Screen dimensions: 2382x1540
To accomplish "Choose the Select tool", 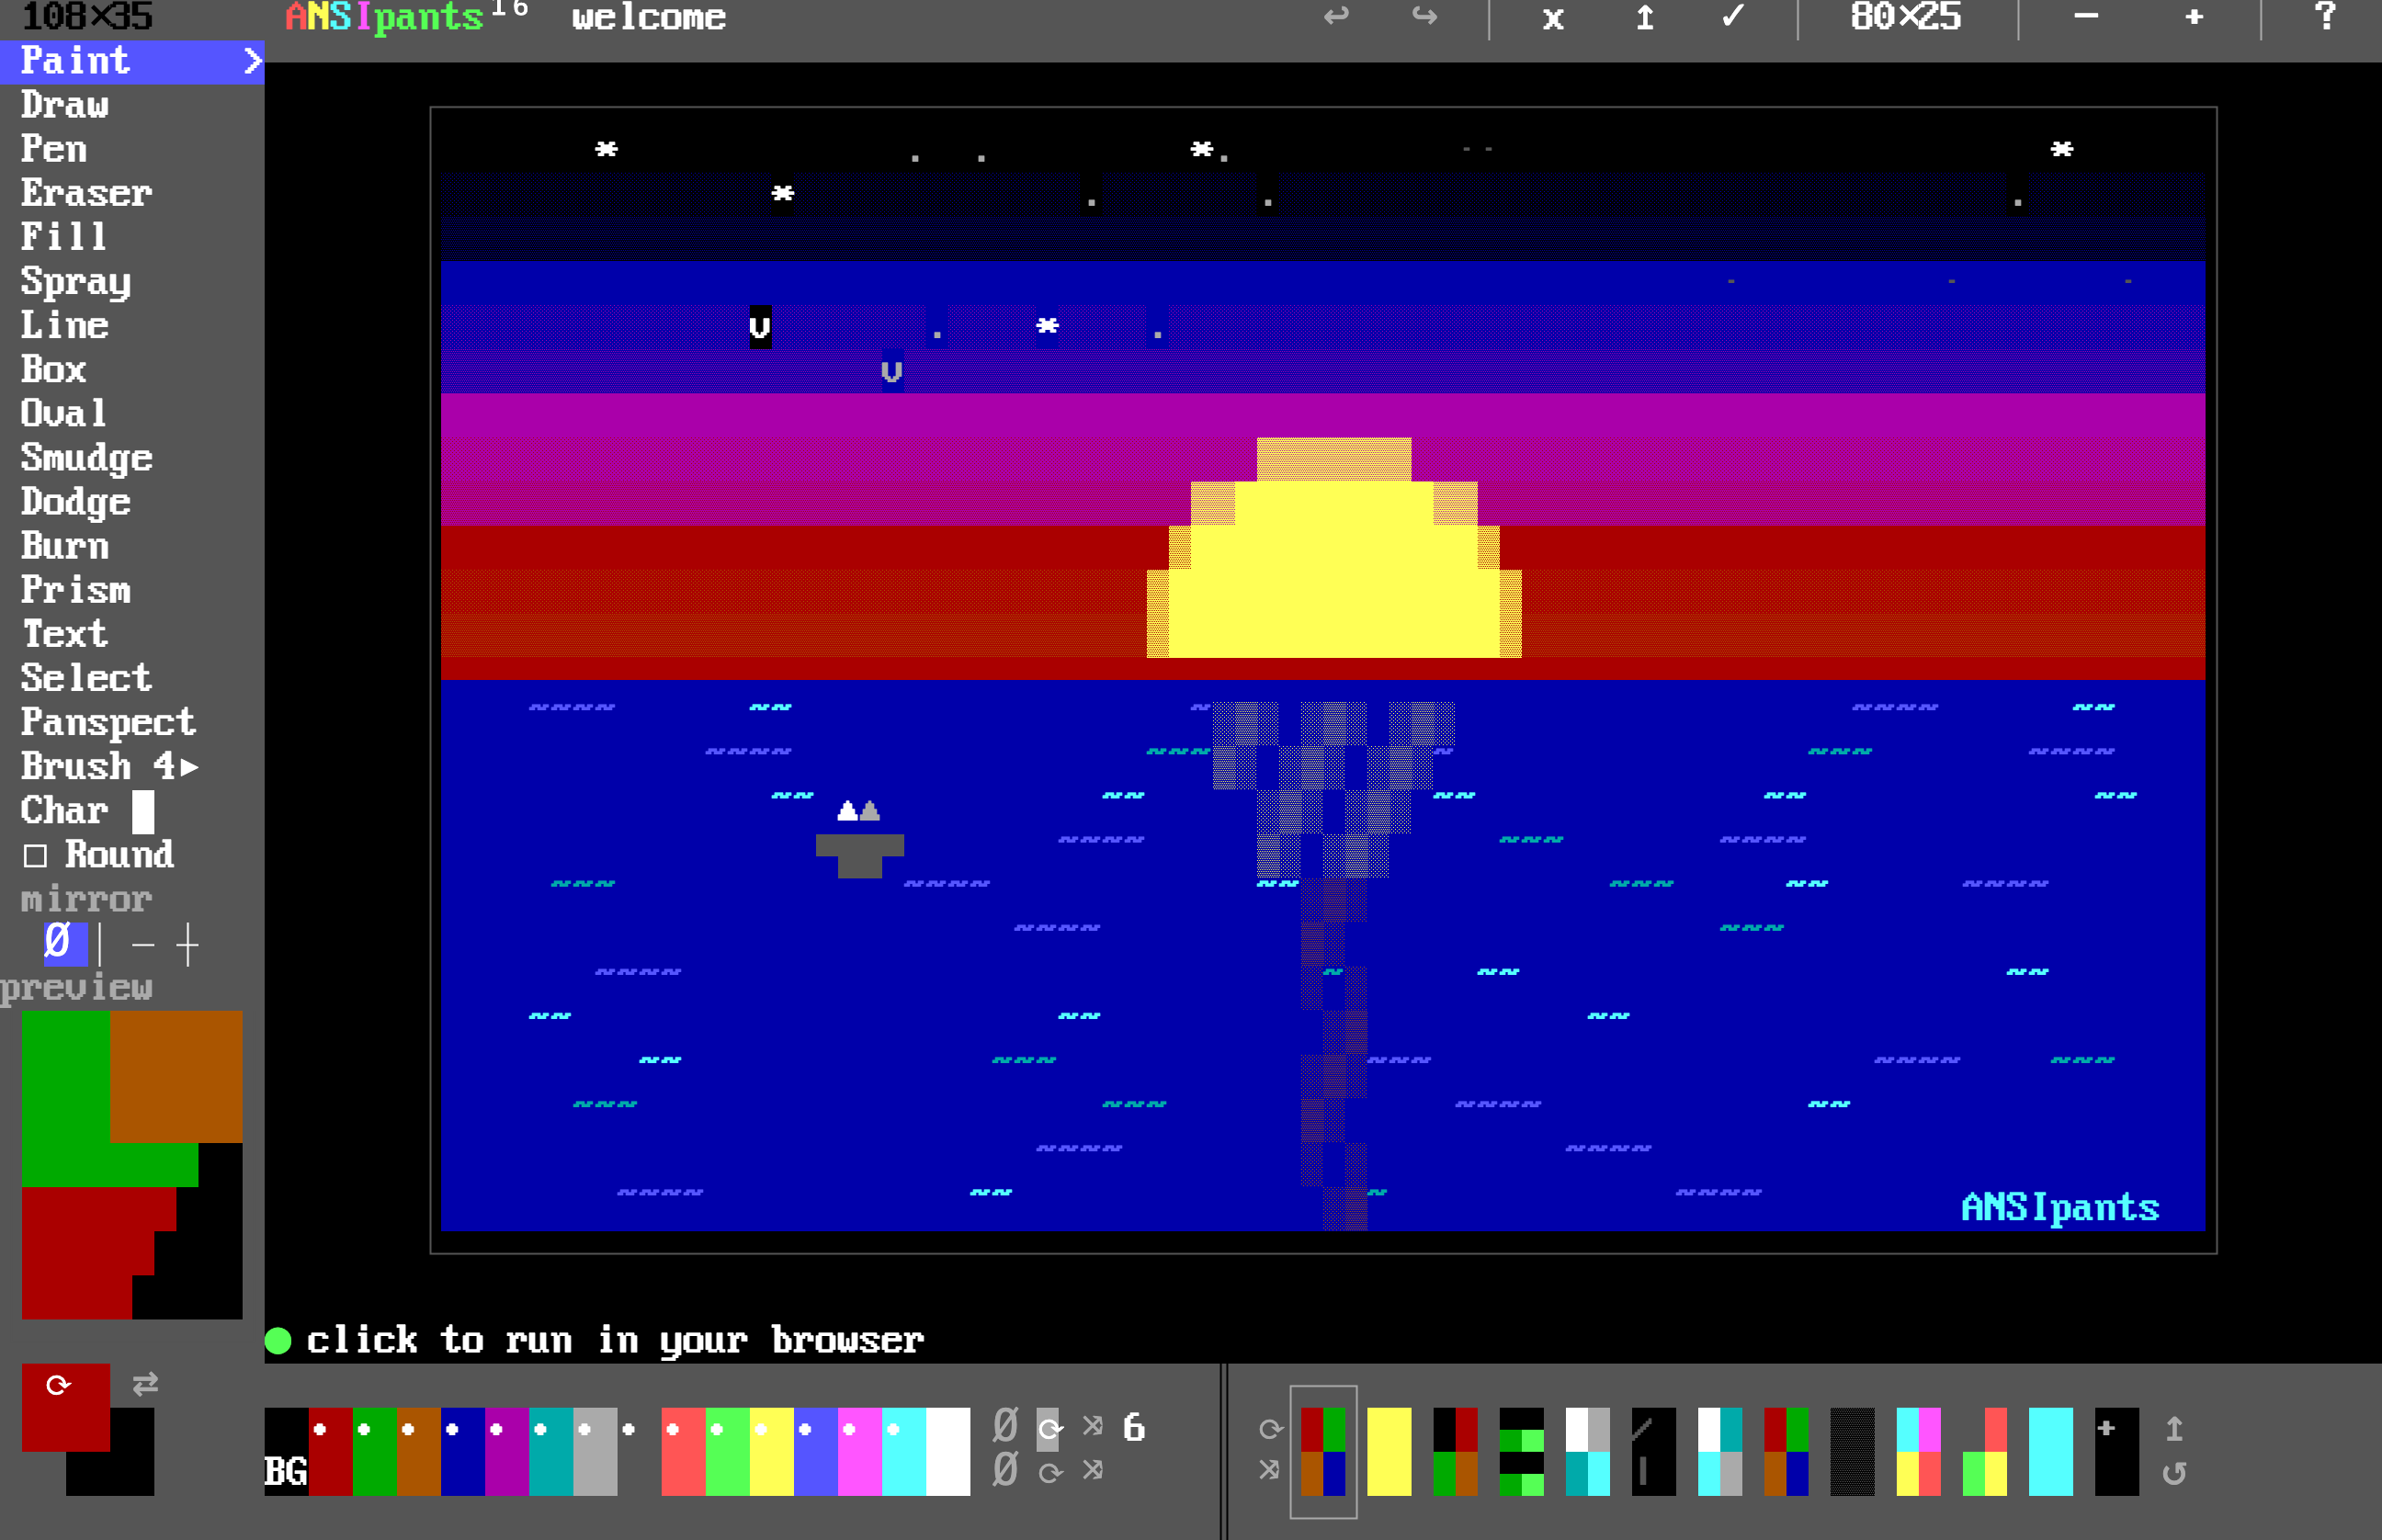I will (x=87, y=678).
